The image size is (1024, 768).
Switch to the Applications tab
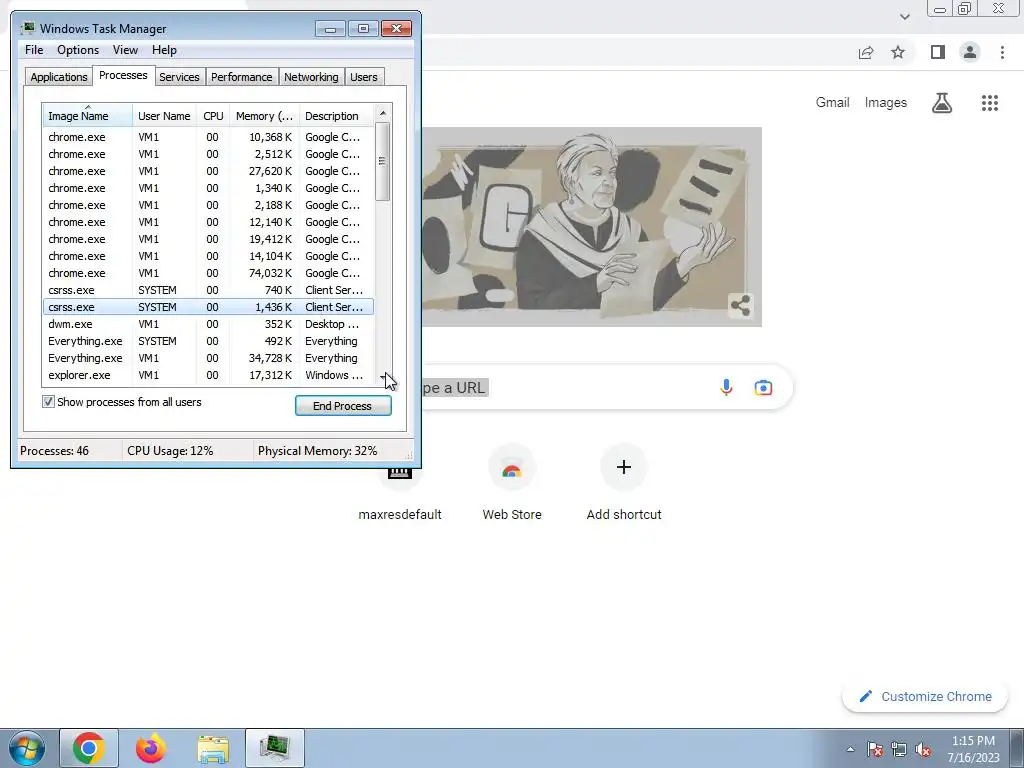[59, 77]
